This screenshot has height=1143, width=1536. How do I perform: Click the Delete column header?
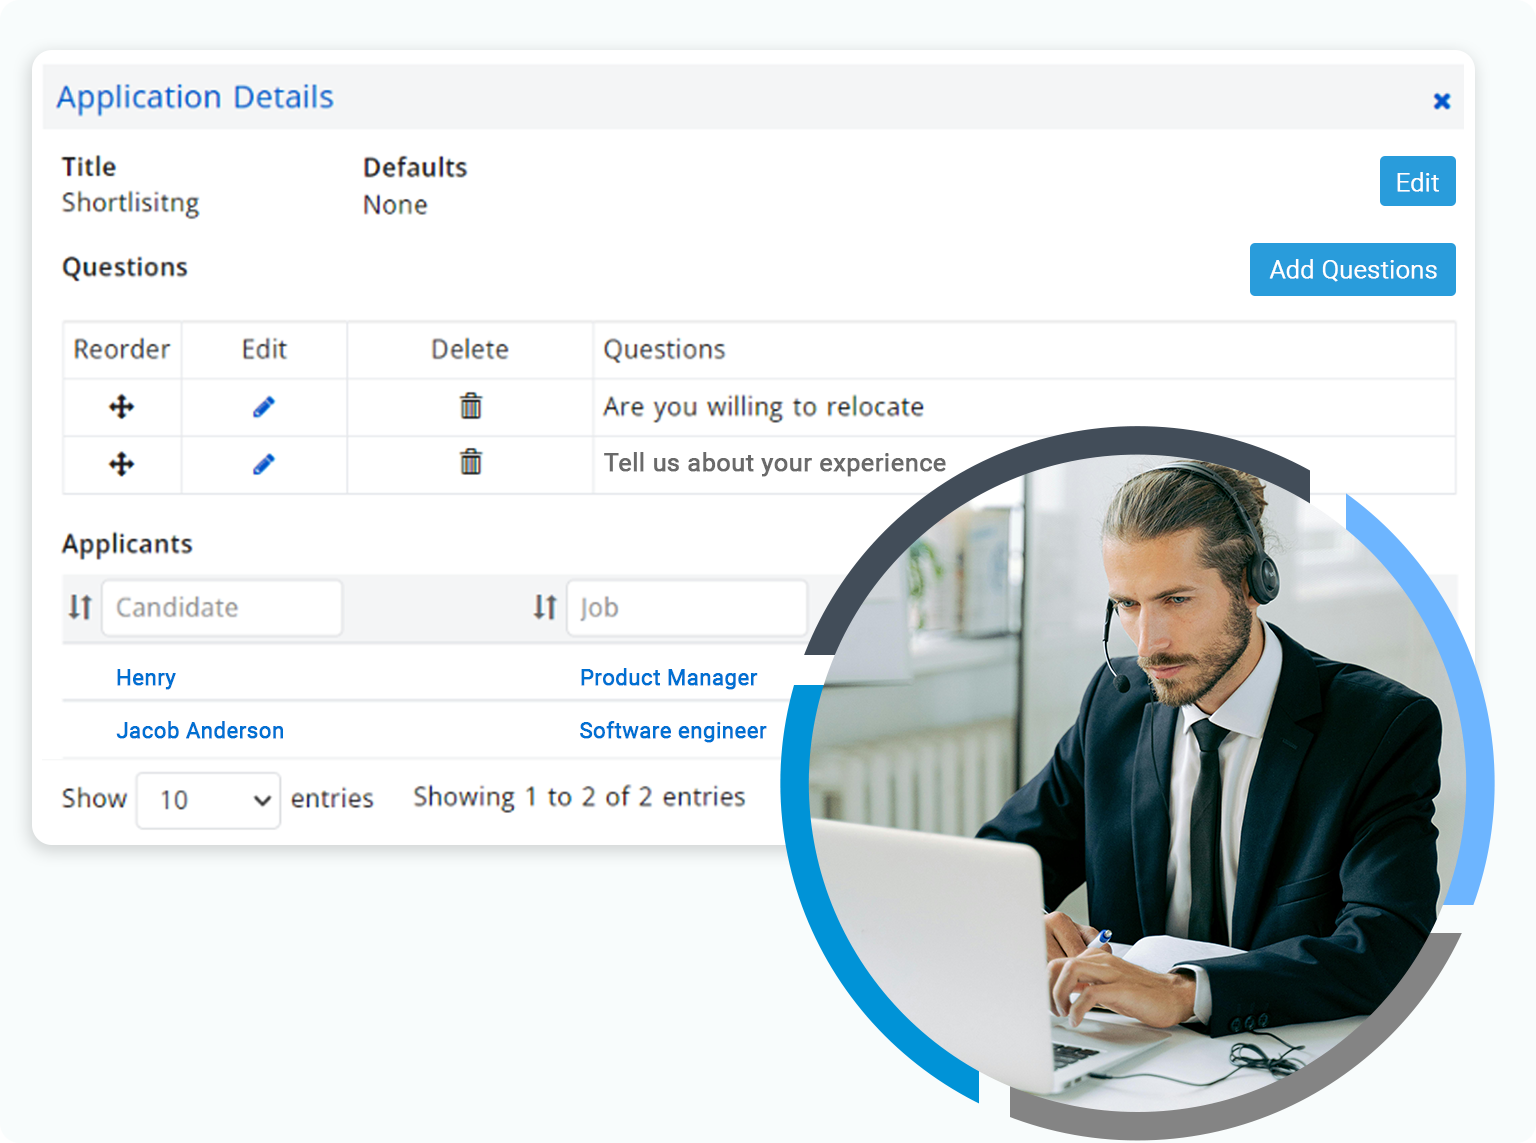point(470,349)
